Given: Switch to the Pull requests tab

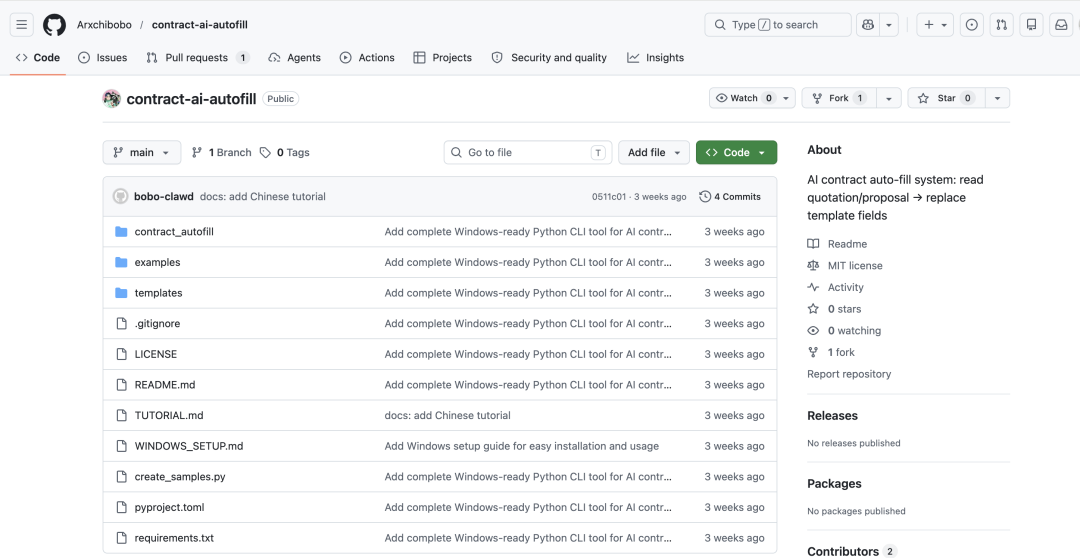Looking at the screenshot, I should click(198, 58).
